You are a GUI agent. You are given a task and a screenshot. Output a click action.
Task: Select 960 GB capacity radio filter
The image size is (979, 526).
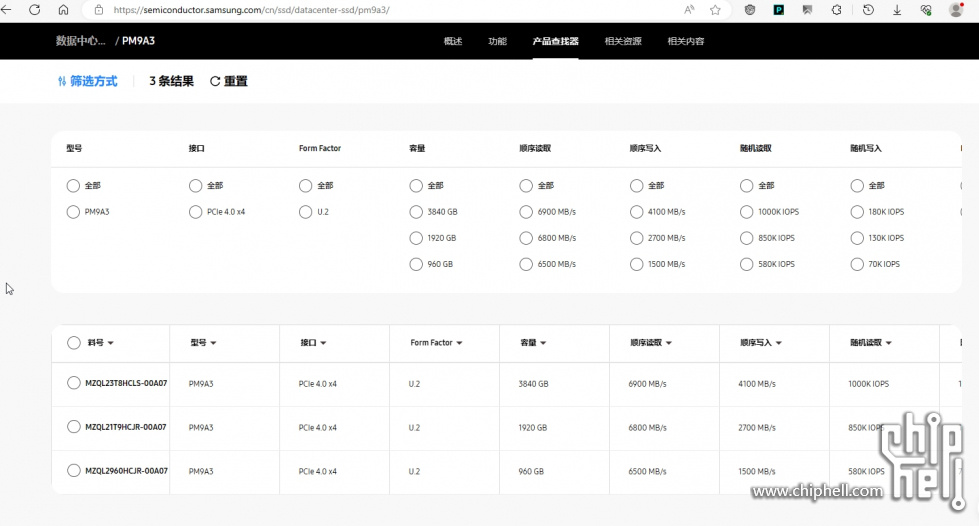[x=416, y=264]
